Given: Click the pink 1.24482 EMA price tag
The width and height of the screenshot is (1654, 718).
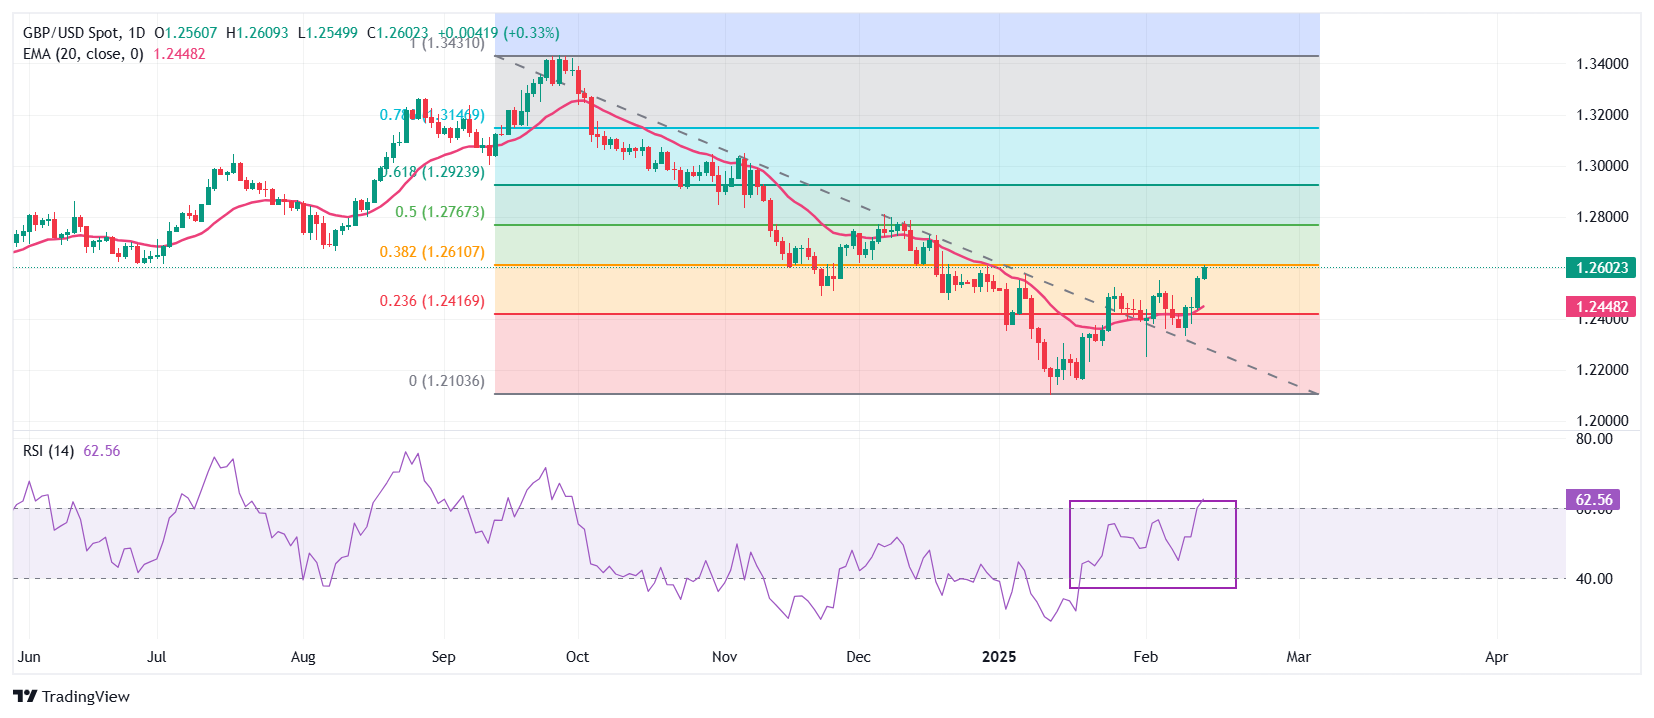Looking at the screenshot, I should point(1602,307).
